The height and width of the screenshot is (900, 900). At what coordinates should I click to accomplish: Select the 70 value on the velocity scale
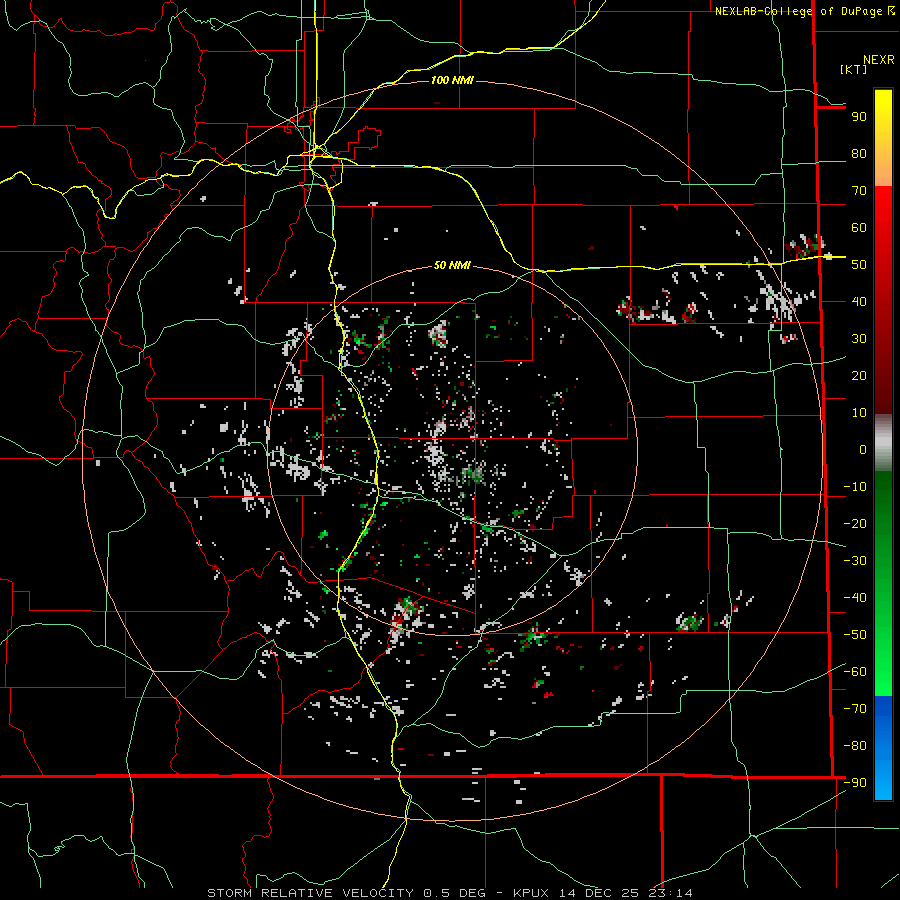click(x=859, y=191)
